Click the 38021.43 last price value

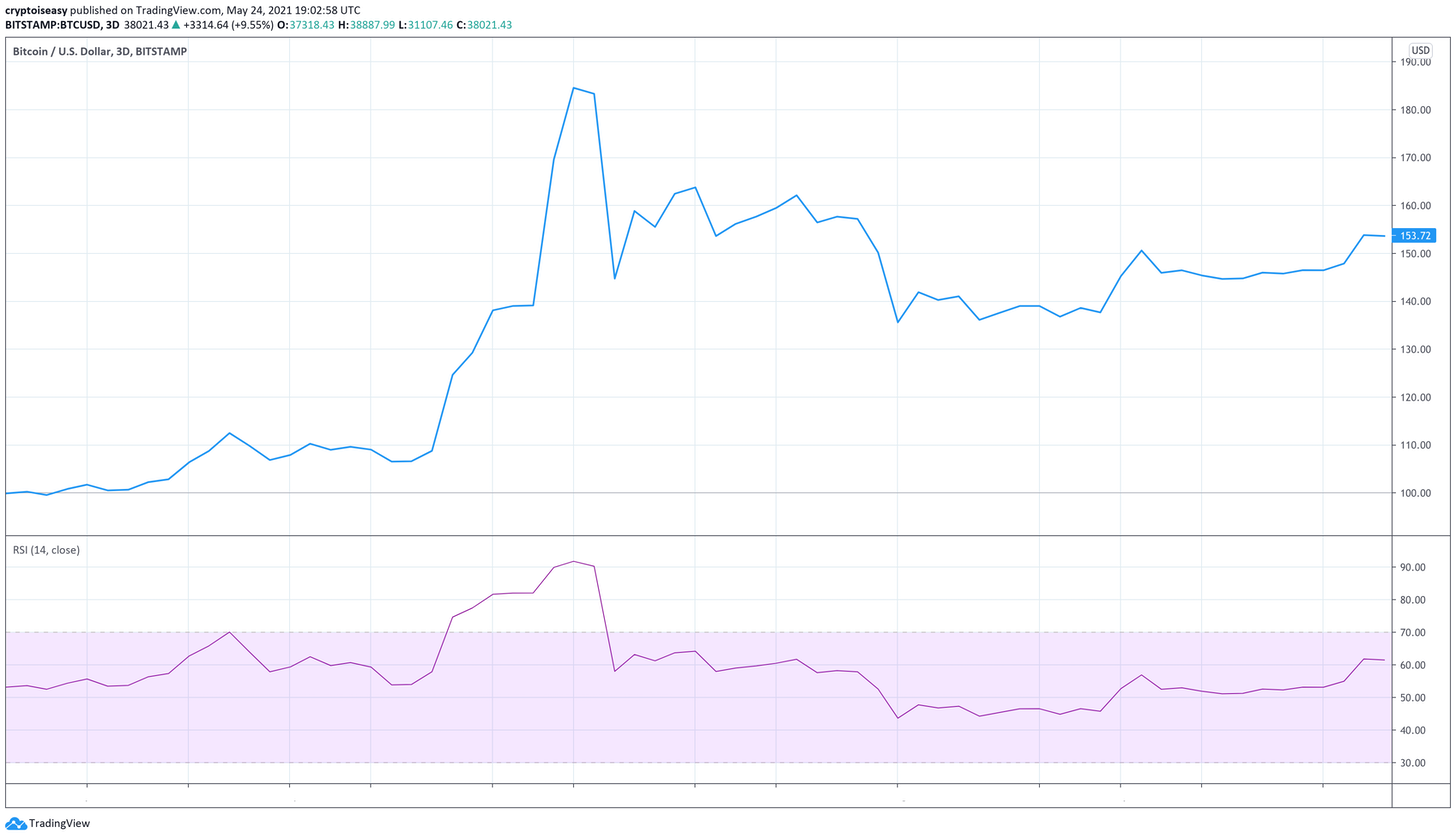148,26
